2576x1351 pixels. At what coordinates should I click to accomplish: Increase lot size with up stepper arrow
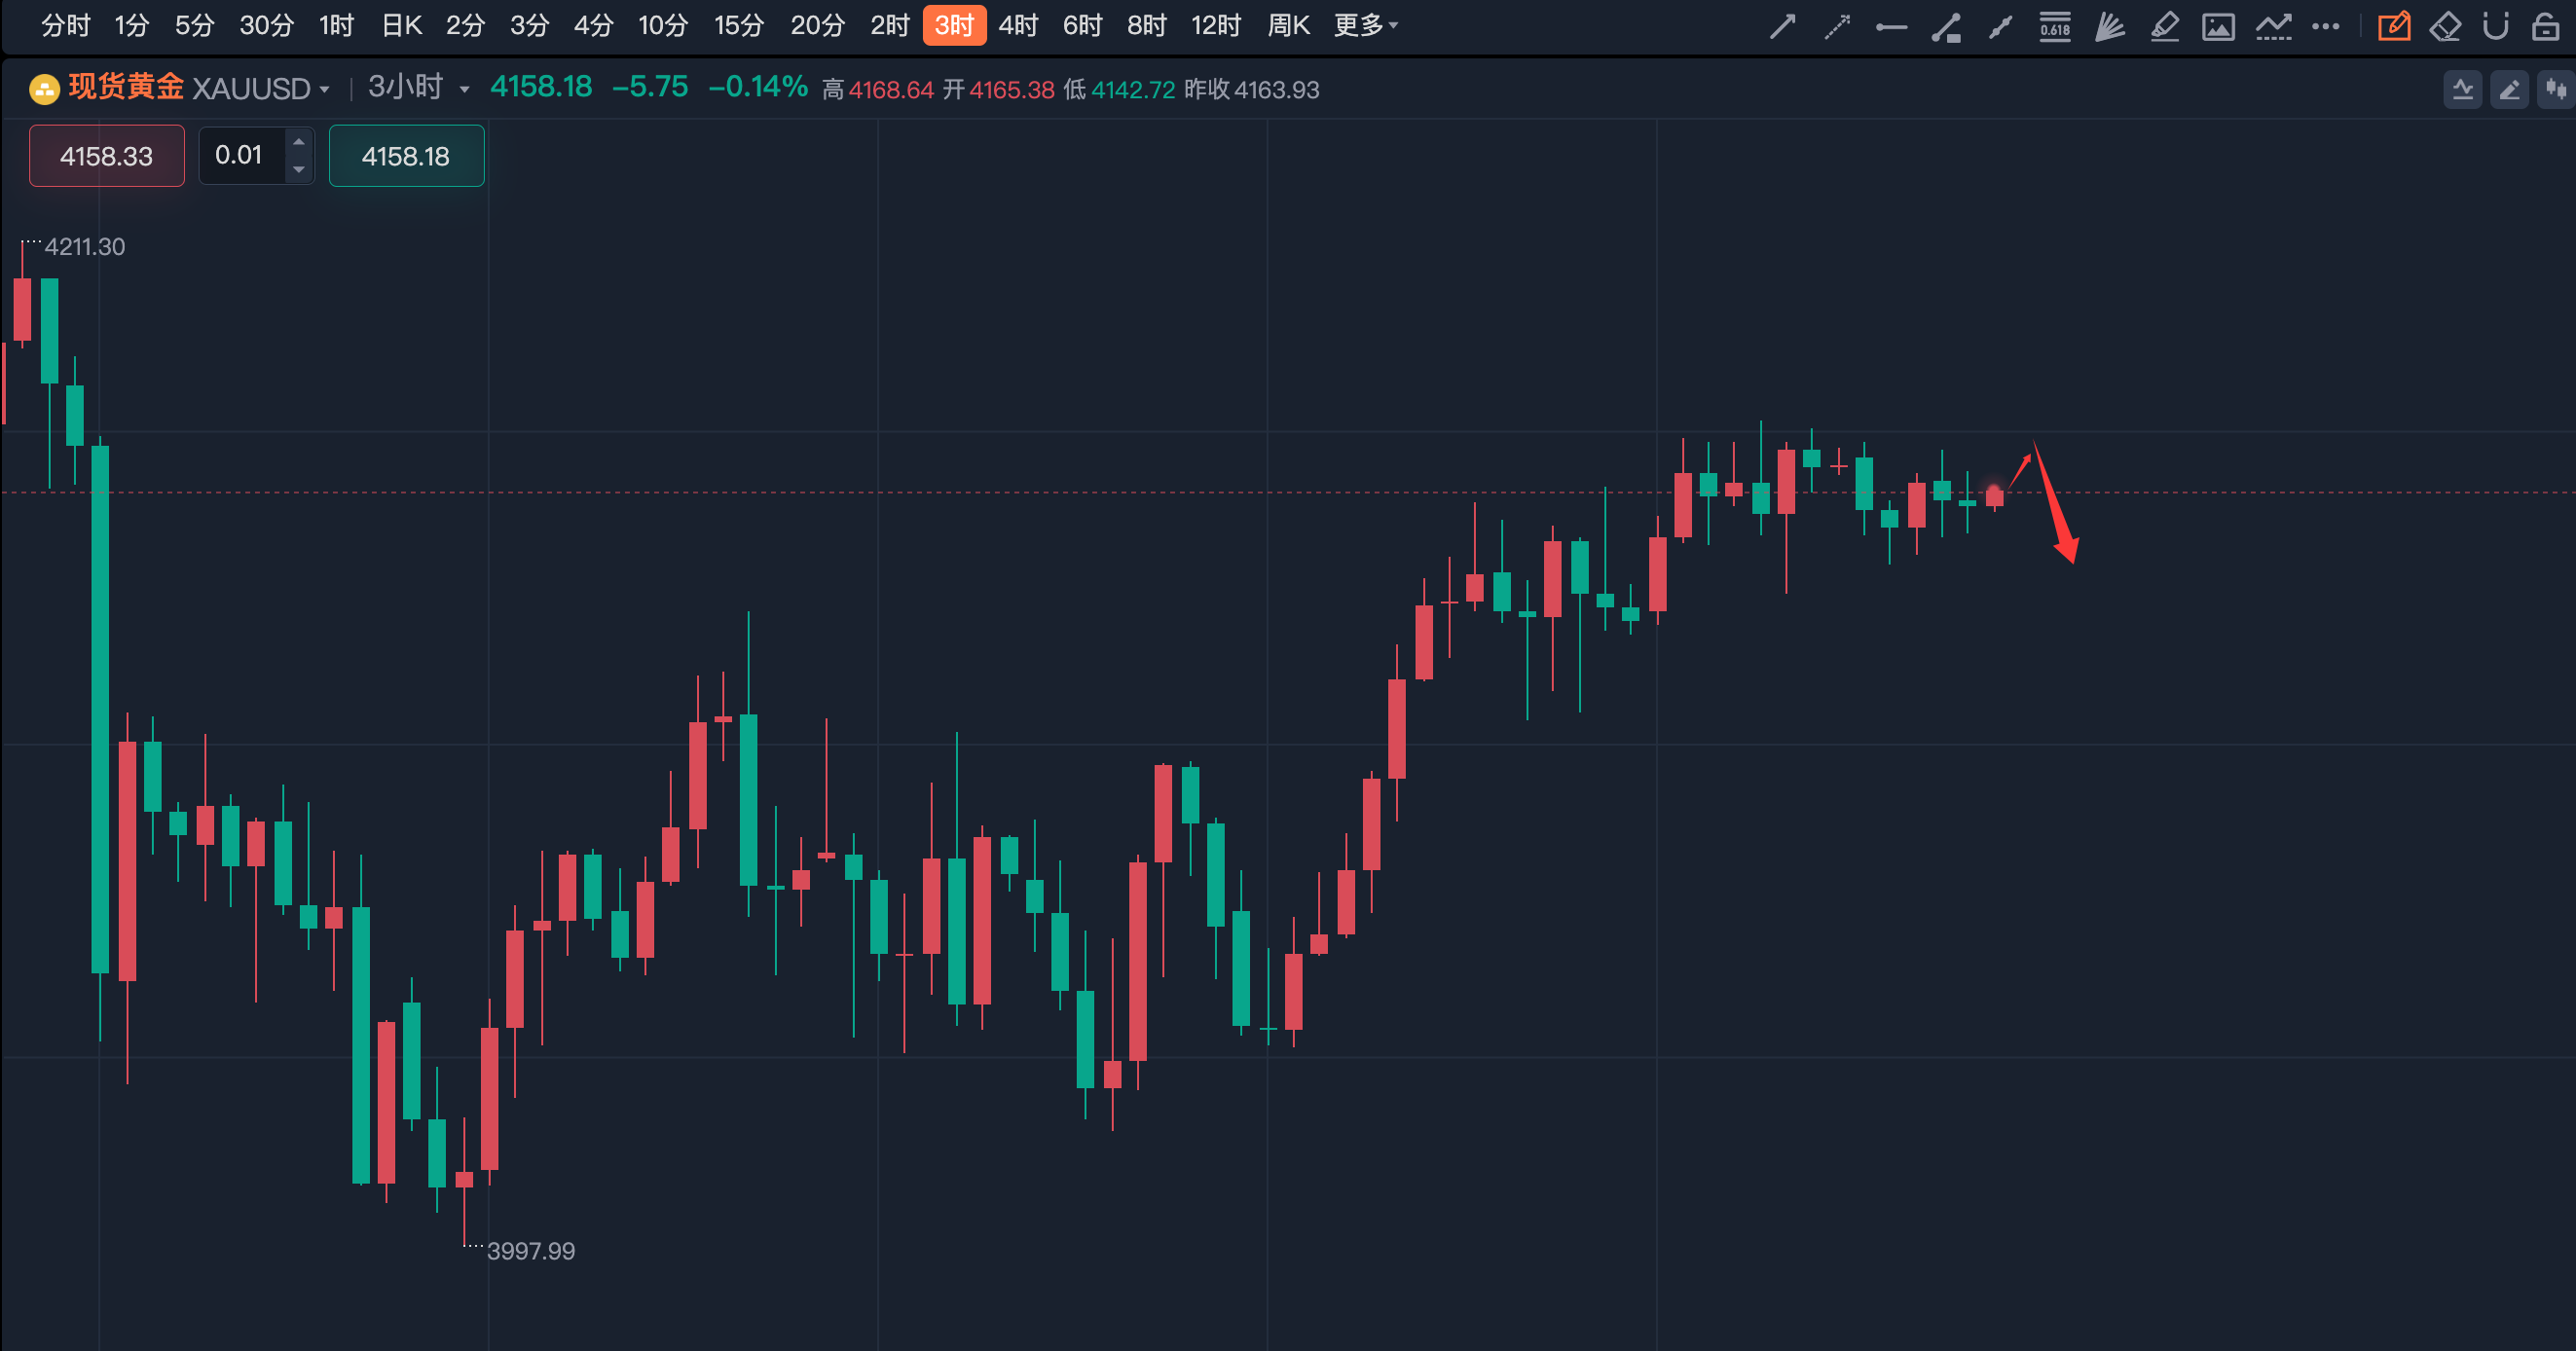click(x=298, y=142)
